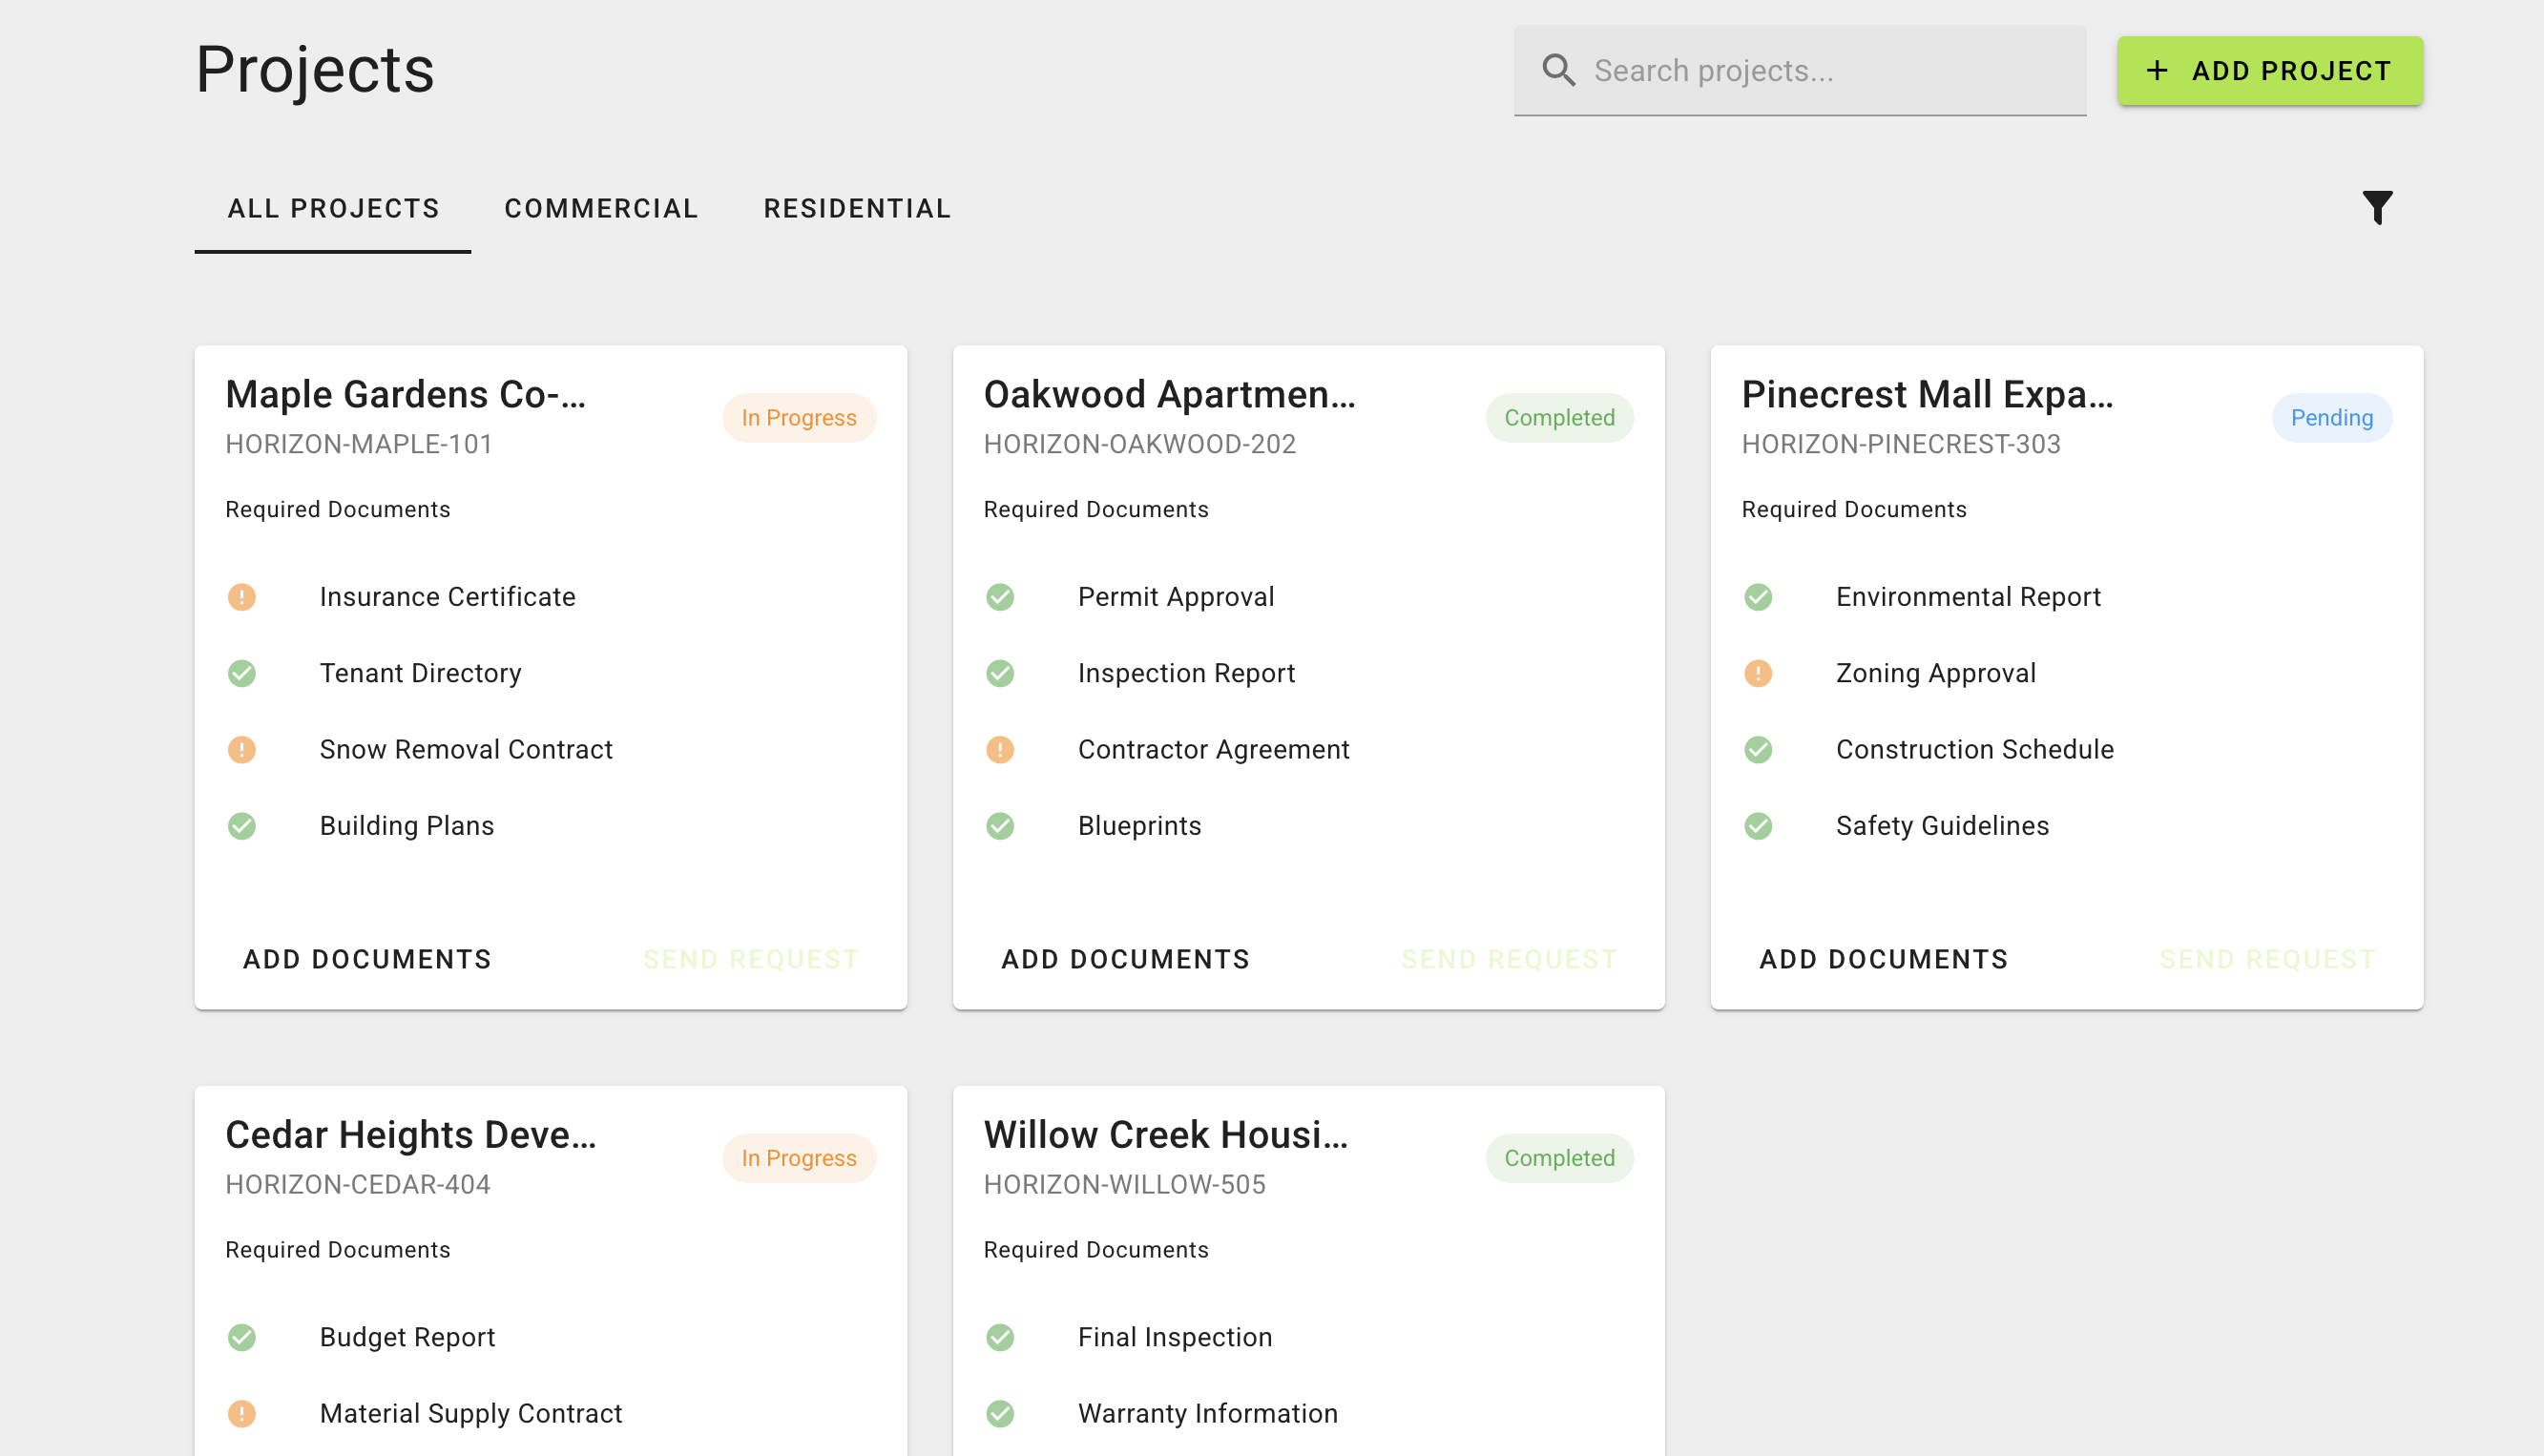The height and width of the screenshot is (1456, 2544).
Task: Click the green check beside Budget Report
Action: [x=242, y=1337]
